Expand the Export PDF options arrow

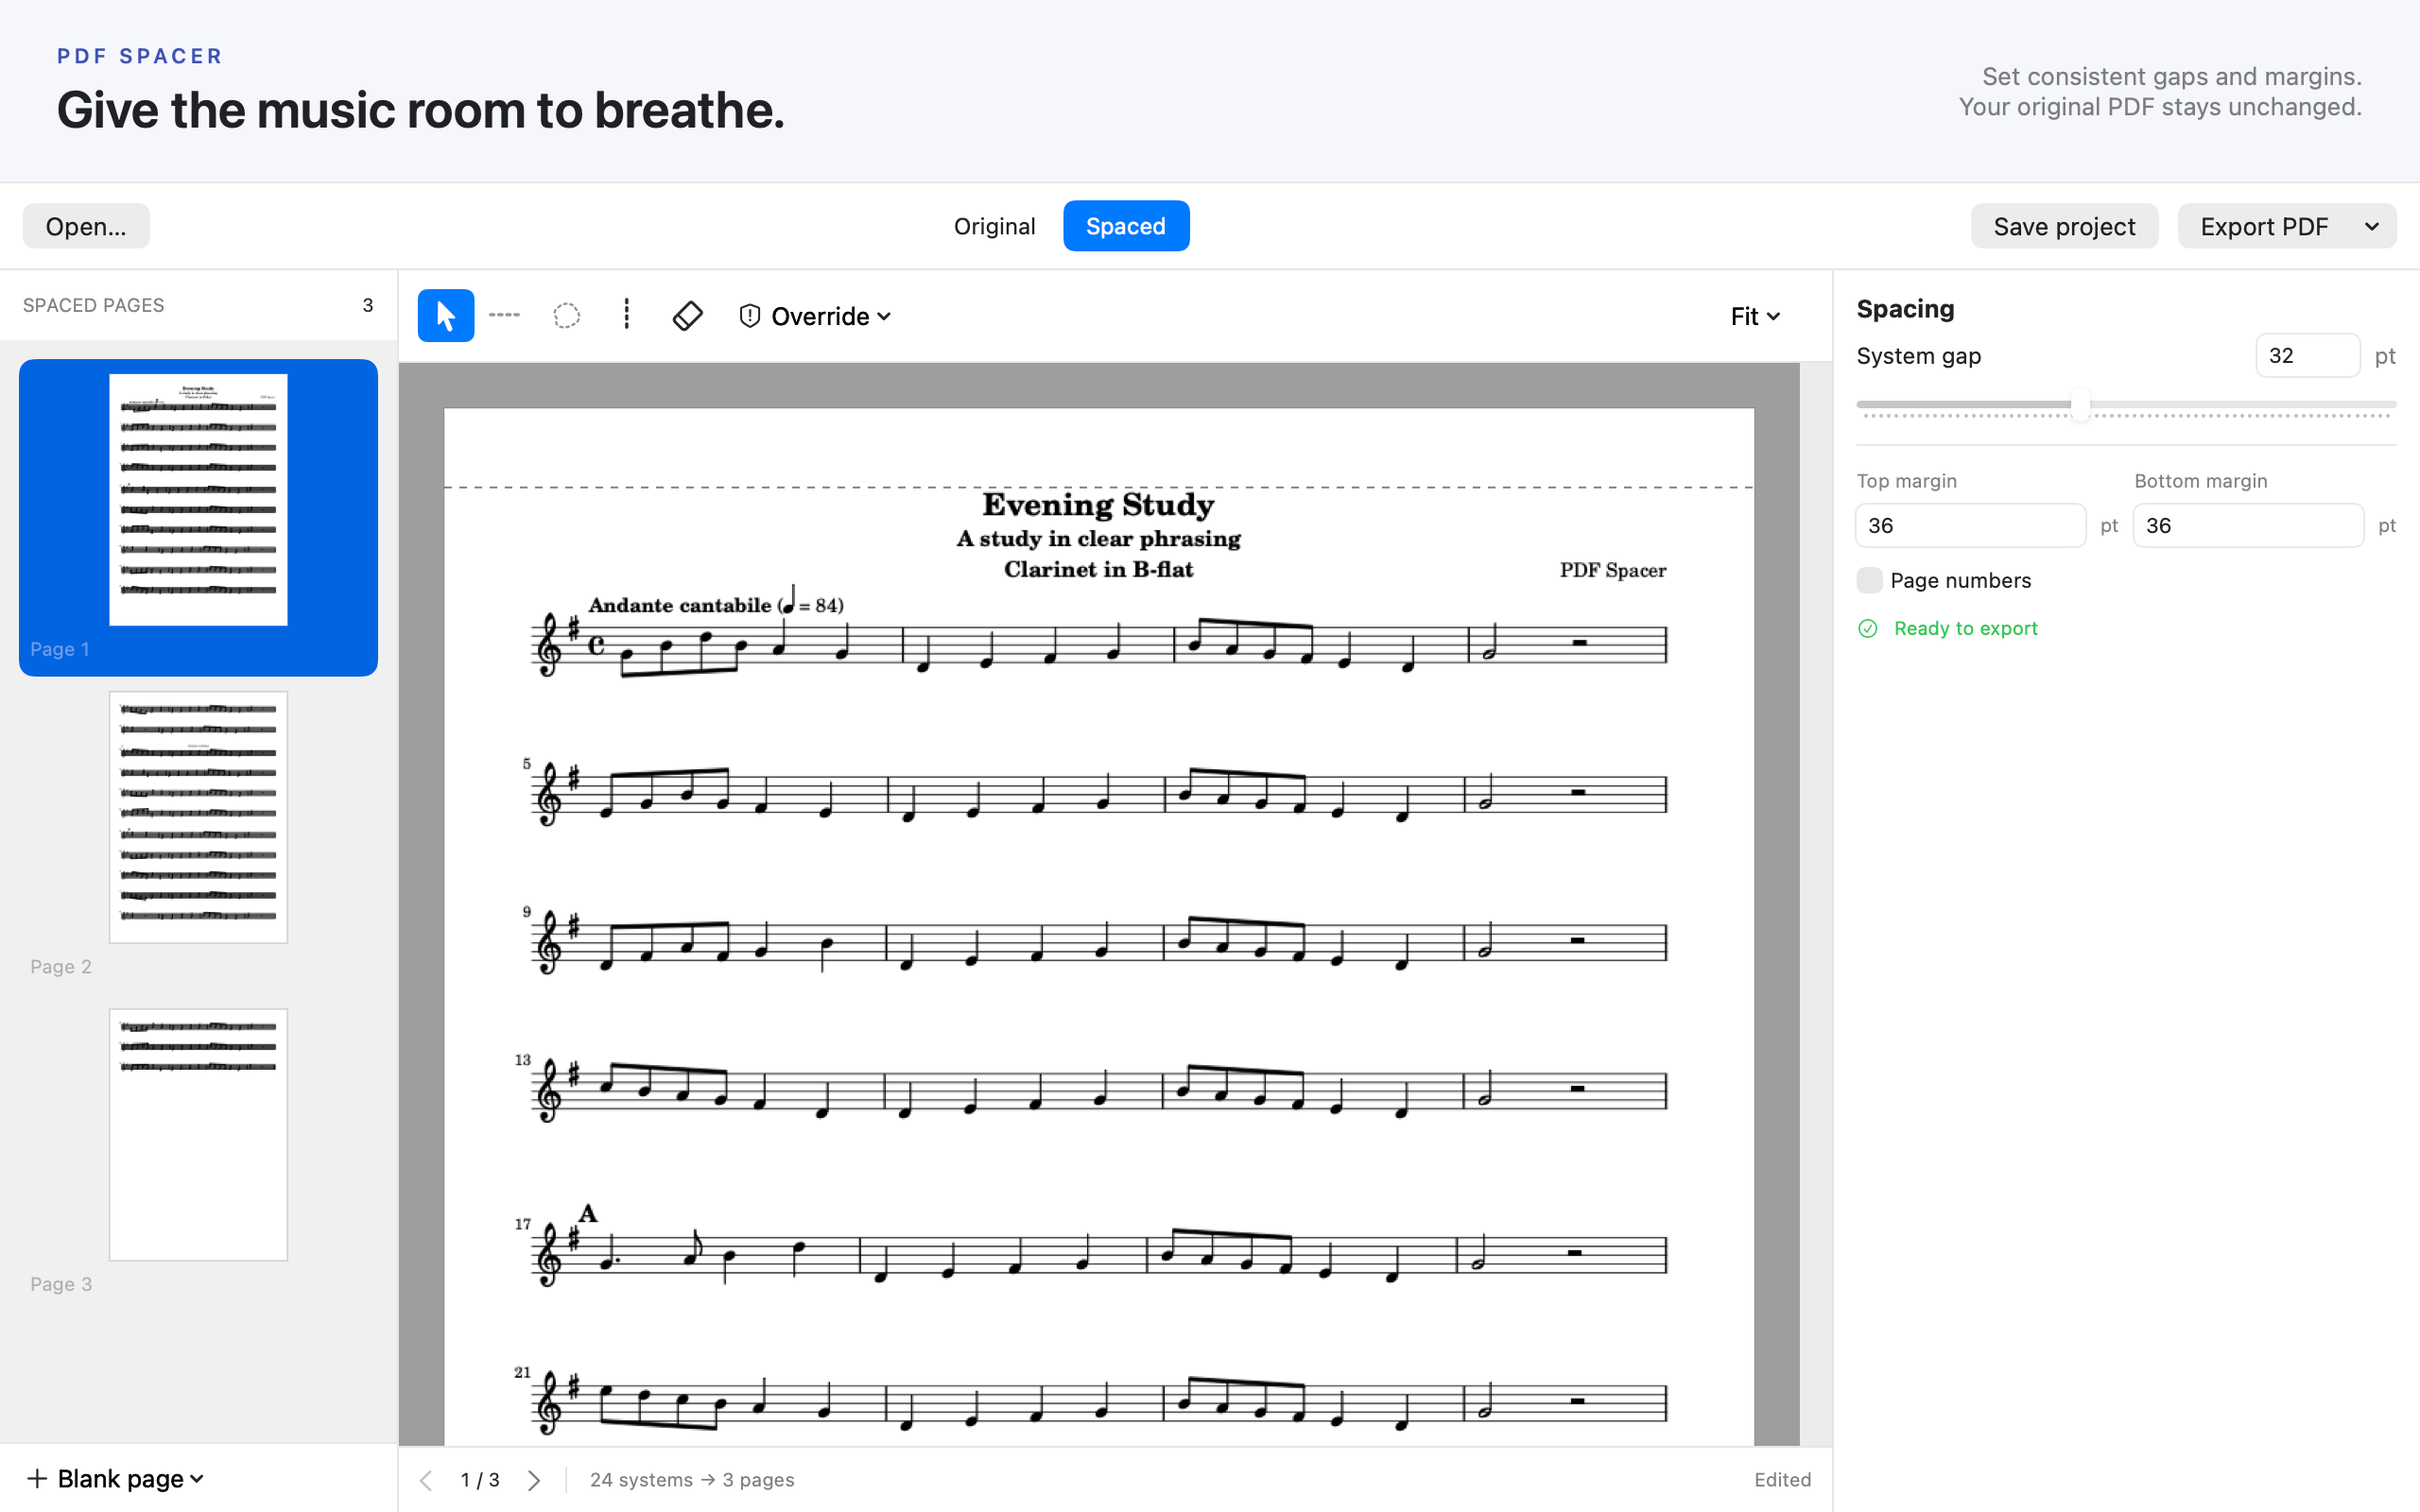pos(2371,227)
